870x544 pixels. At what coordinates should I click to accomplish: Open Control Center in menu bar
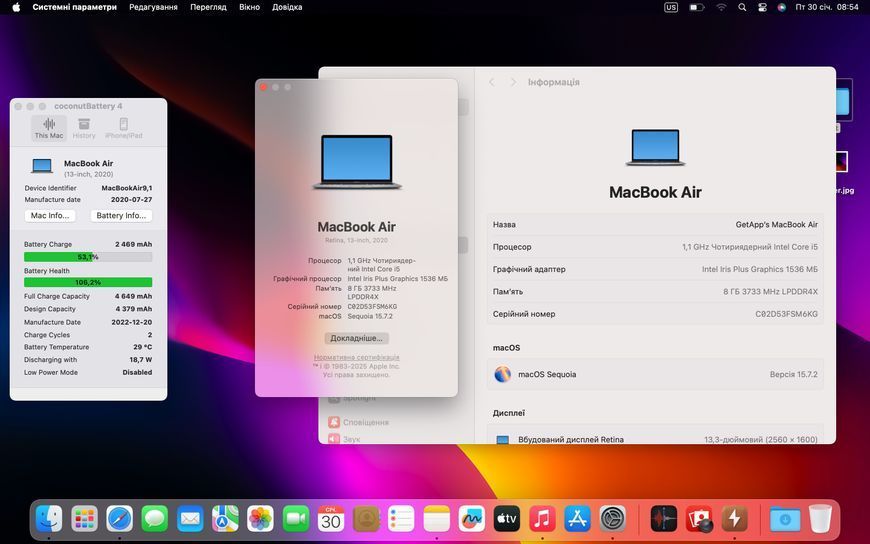click(762, 7)
